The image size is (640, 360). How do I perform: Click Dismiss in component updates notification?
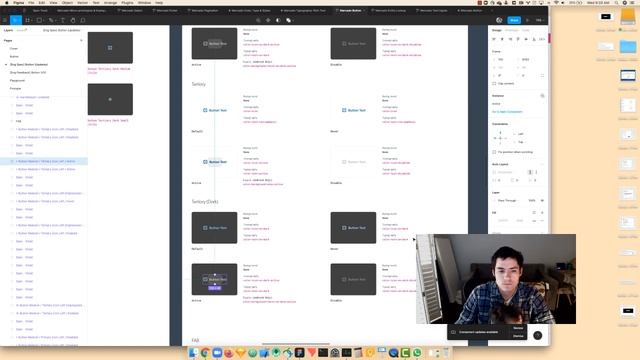pyautogui.click(x=518, y=336)
